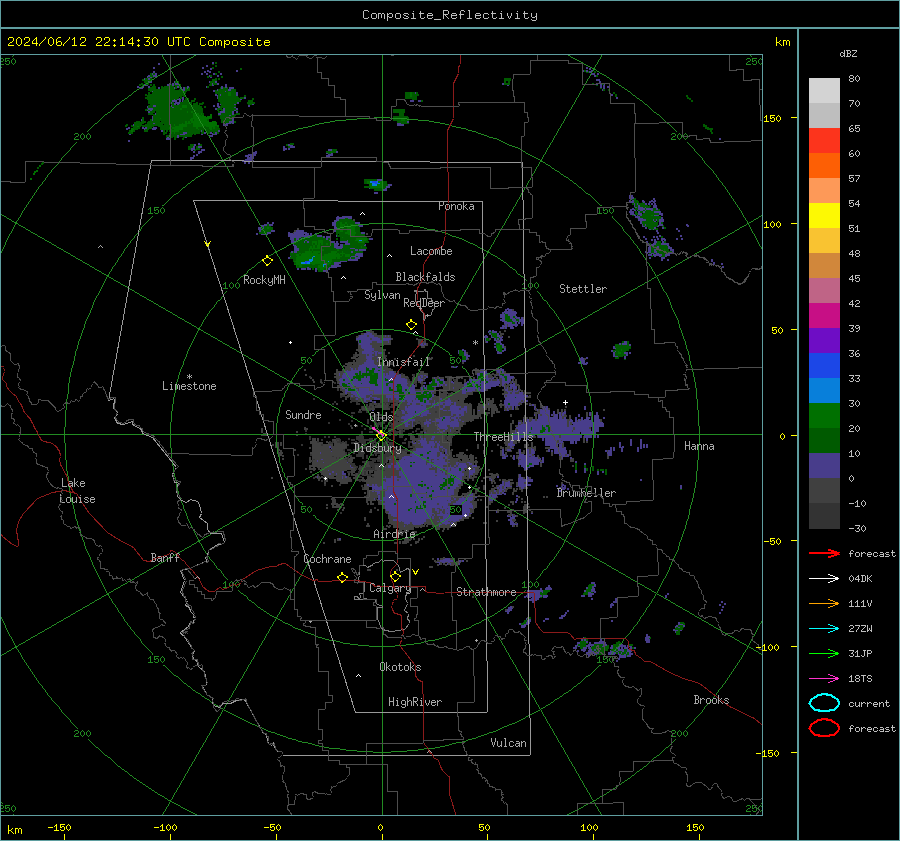Image resolution: width=900 pixels, height=841 pixels.
Task: Click the orange 111V arrow legend icon
Action: point(824,603)
